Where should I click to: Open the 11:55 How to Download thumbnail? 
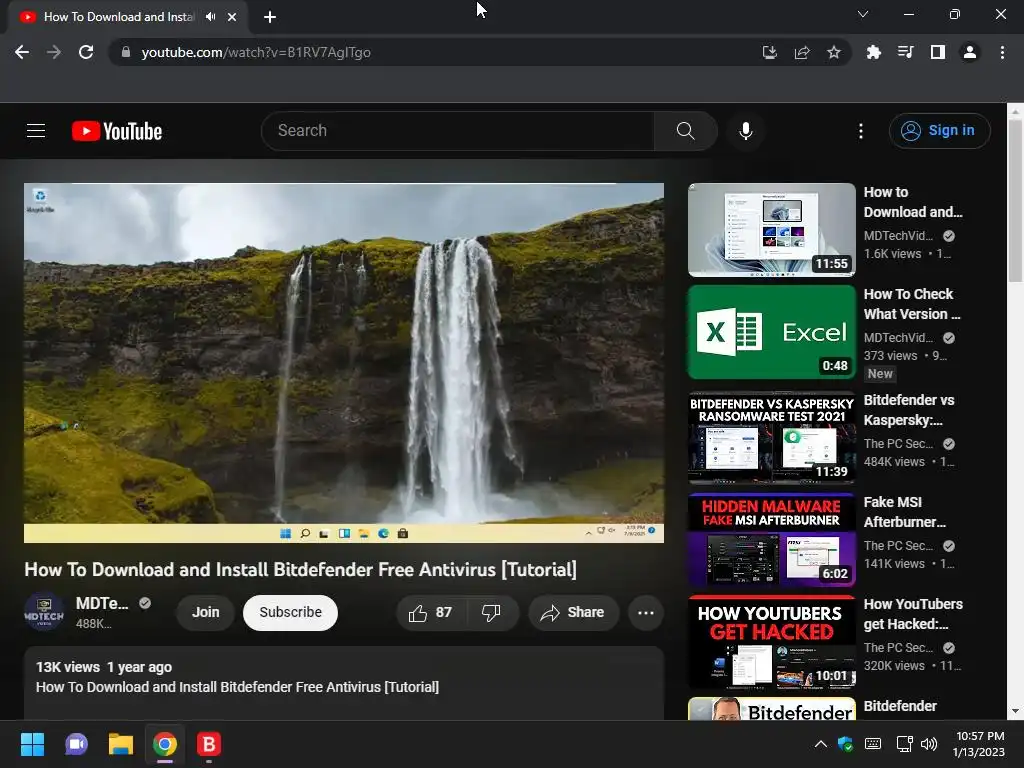coord(772,230)
